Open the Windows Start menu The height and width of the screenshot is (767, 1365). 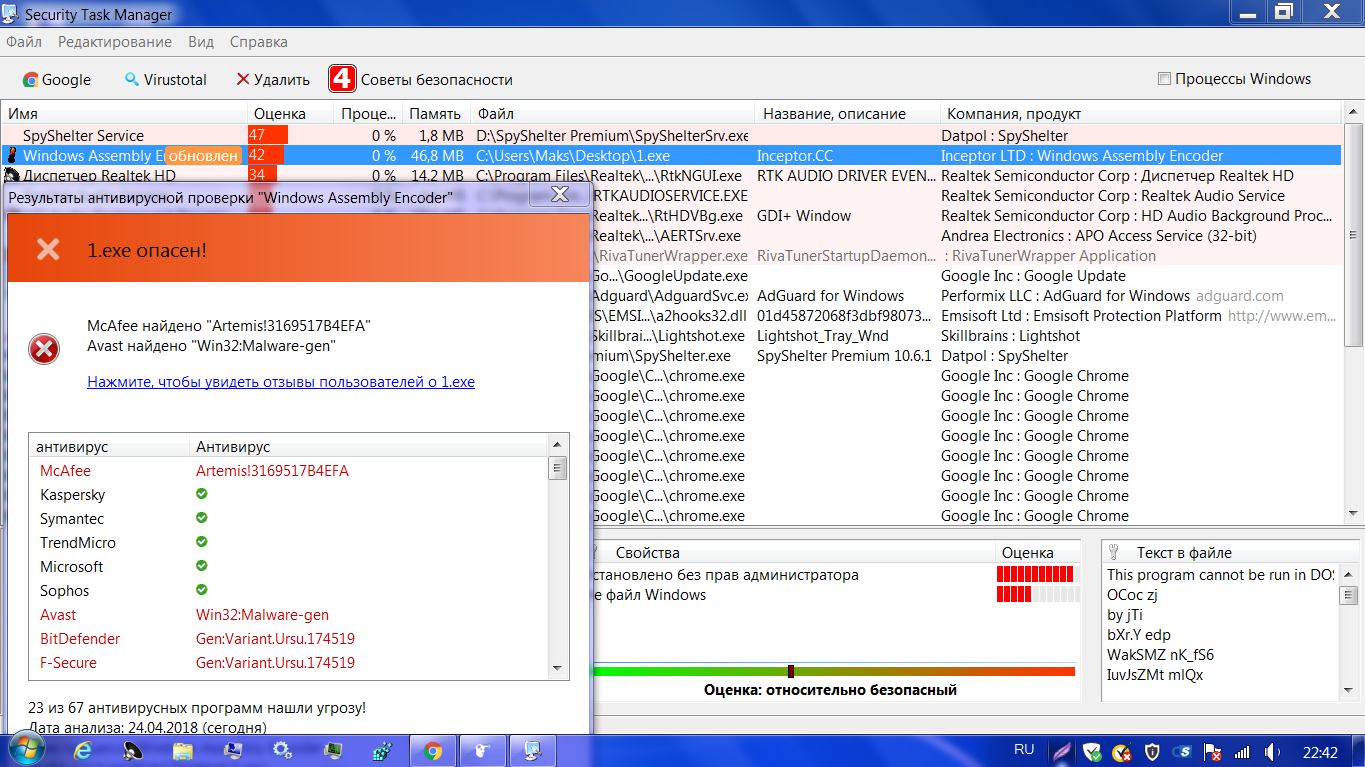pos(27,751)
